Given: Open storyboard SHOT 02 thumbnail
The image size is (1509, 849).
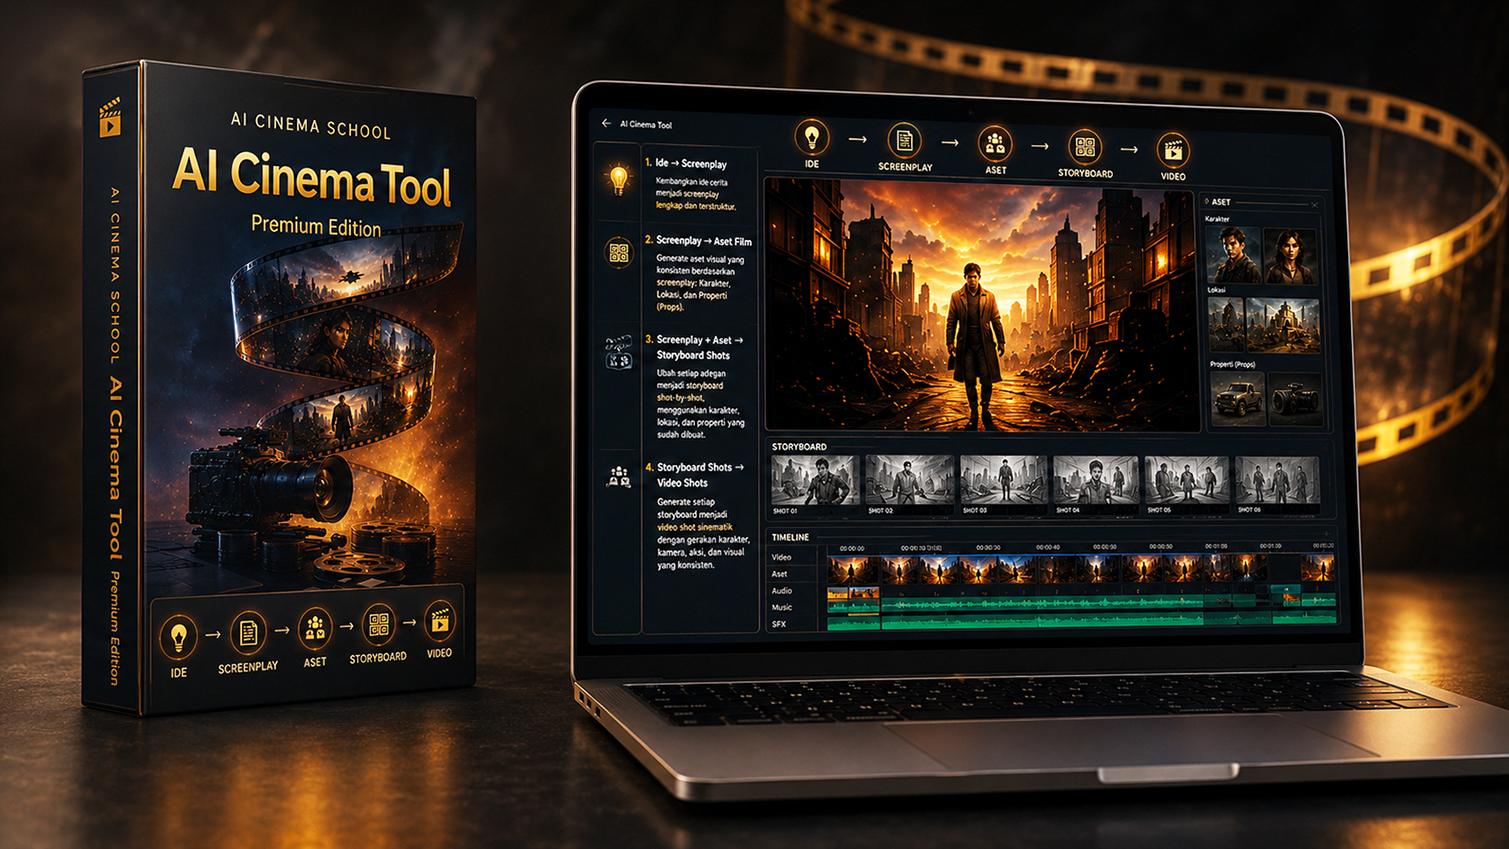Looking at the screenshot, I should (909, 481).
